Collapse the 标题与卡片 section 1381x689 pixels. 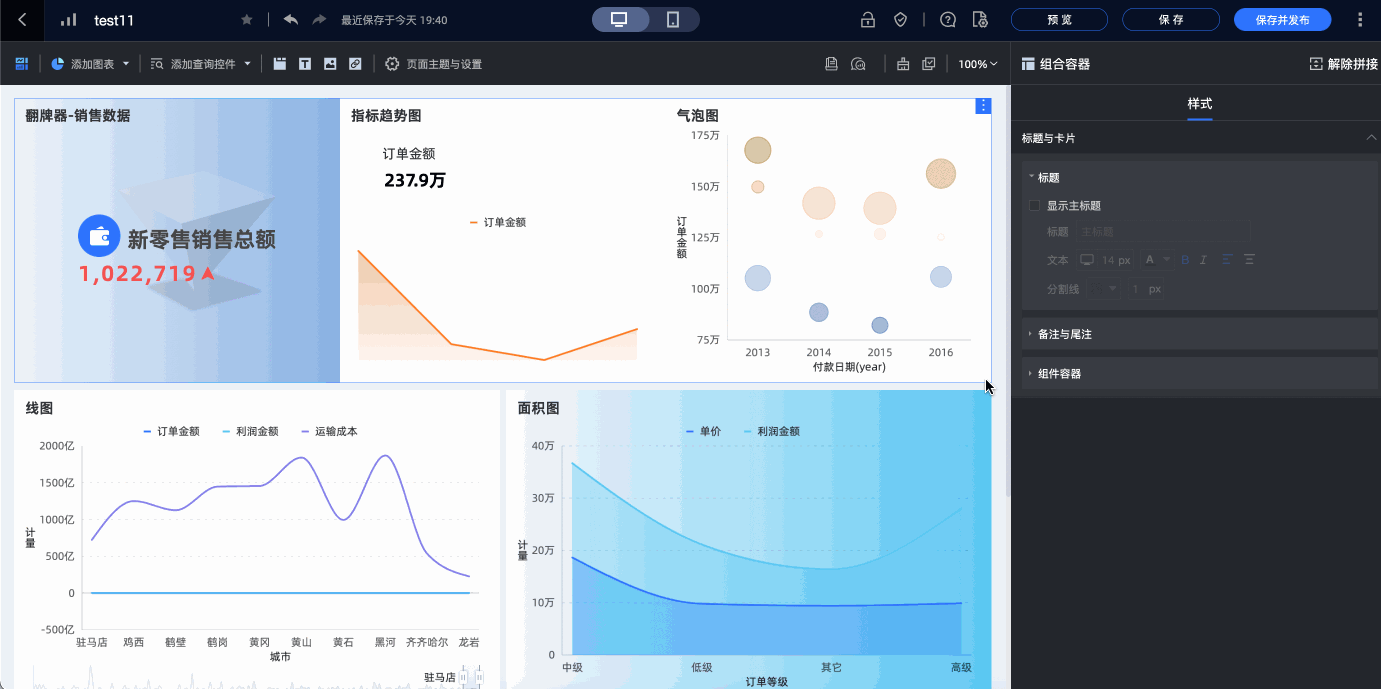tap(1371, 138)
